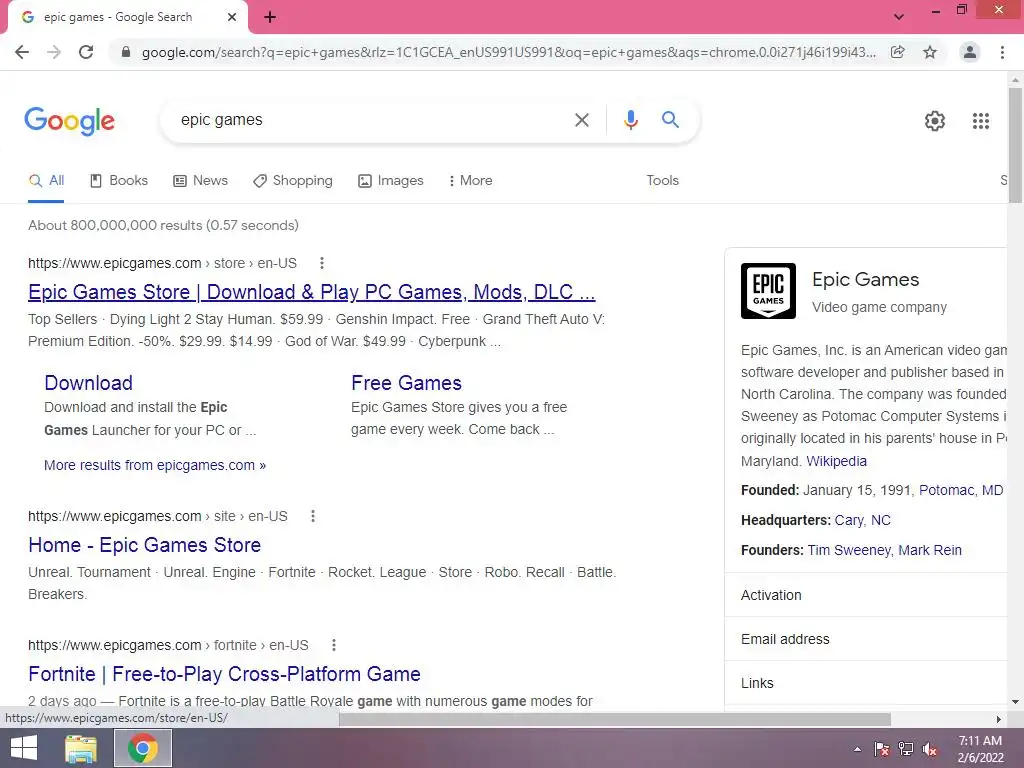Viewport: 1024px width, 768px height.
Task: Click the vertical scrollbar thumb
Action: [x=1015, y=145]
